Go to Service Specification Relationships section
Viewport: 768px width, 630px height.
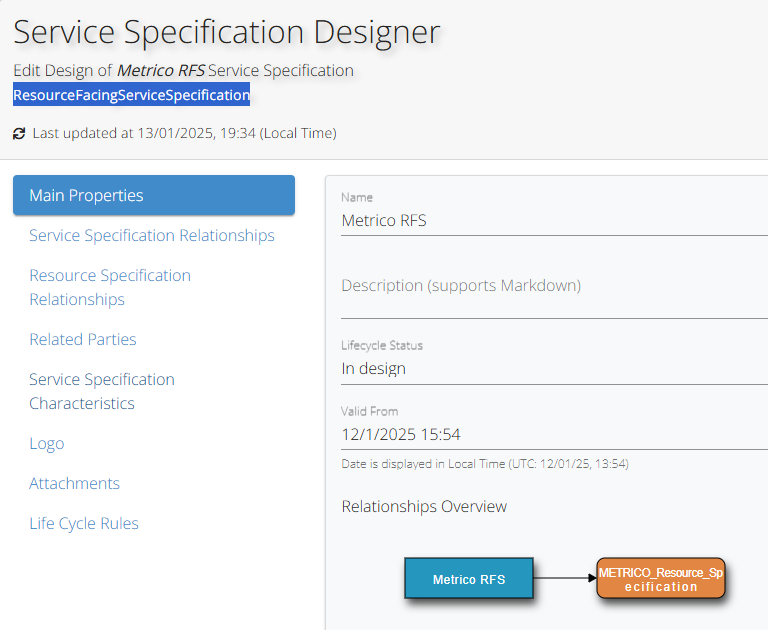point(152,235)
